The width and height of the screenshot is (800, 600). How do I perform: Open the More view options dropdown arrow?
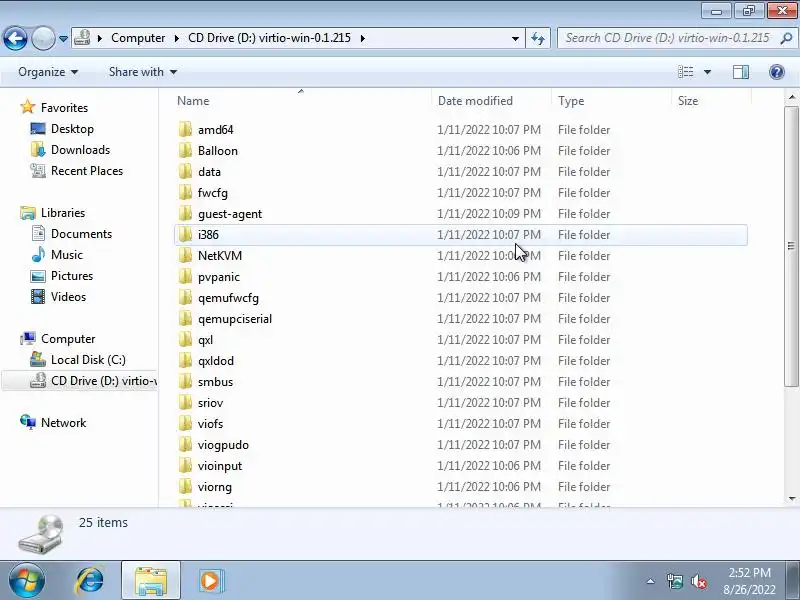point(707,72)
